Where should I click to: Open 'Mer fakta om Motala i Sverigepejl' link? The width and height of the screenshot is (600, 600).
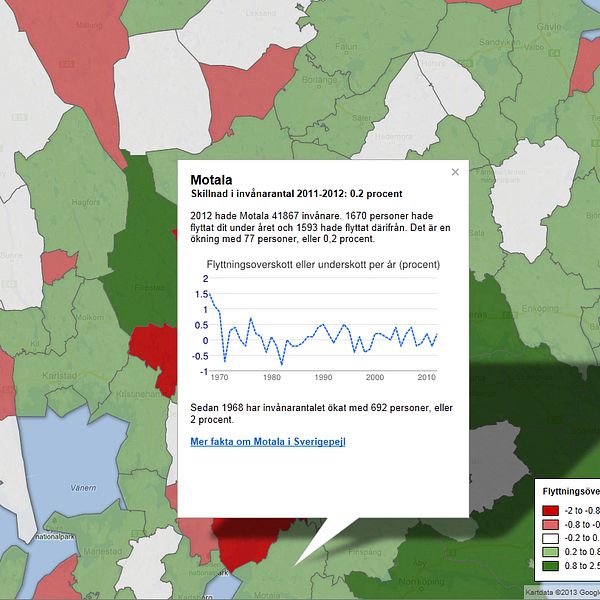point(267,441)
